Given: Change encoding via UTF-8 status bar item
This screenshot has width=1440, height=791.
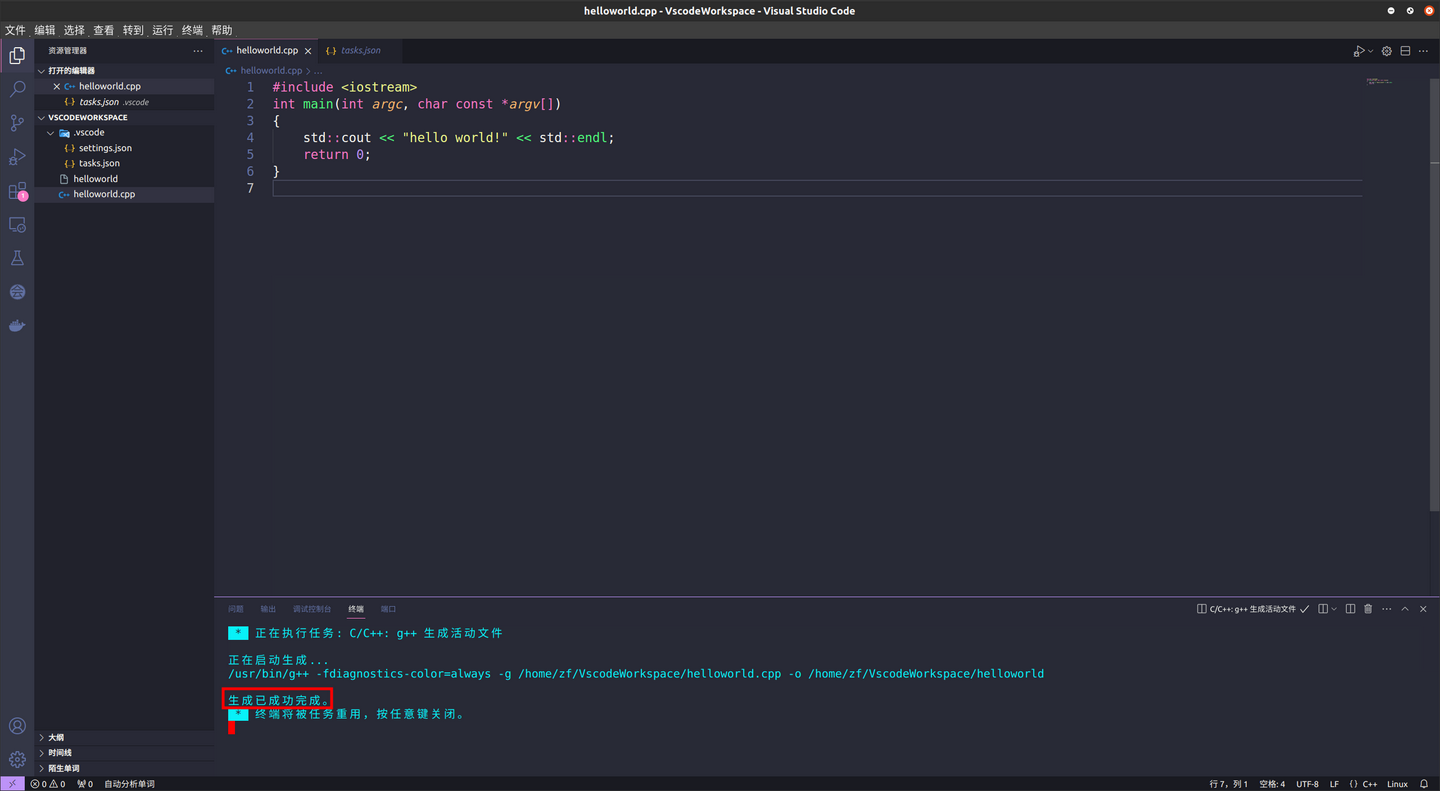Looking at the screenshot, I should [x=1308, y=784].
